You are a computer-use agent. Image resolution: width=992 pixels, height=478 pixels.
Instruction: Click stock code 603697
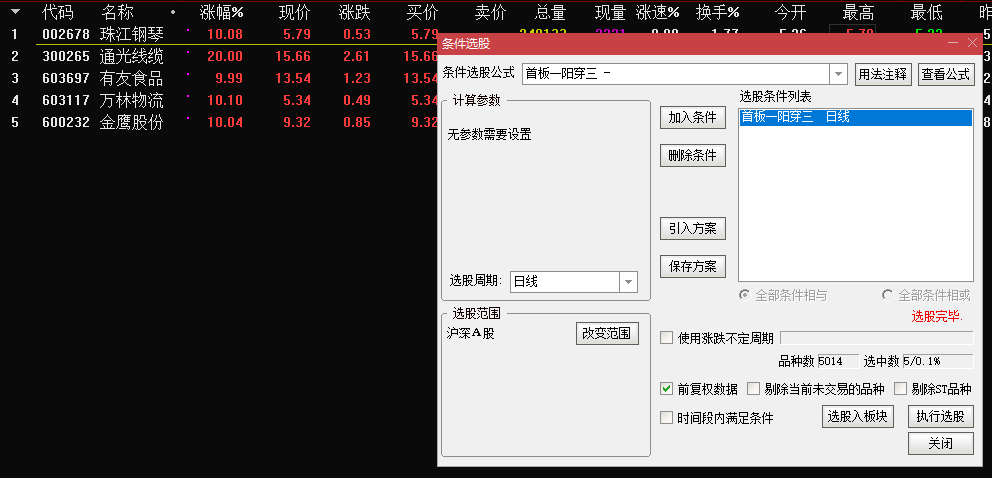66,78
